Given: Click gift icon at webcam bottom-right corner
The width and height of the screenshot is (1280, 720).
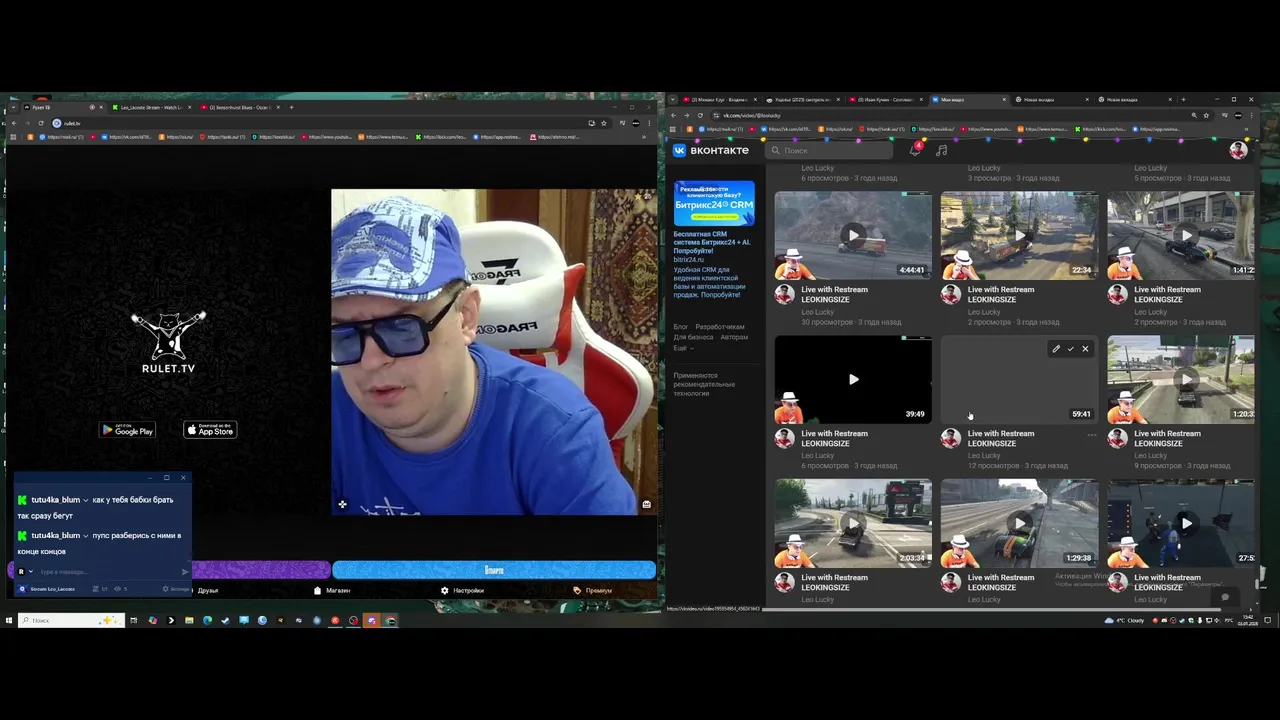Looking at the screenshot, I should pos(646,504).
